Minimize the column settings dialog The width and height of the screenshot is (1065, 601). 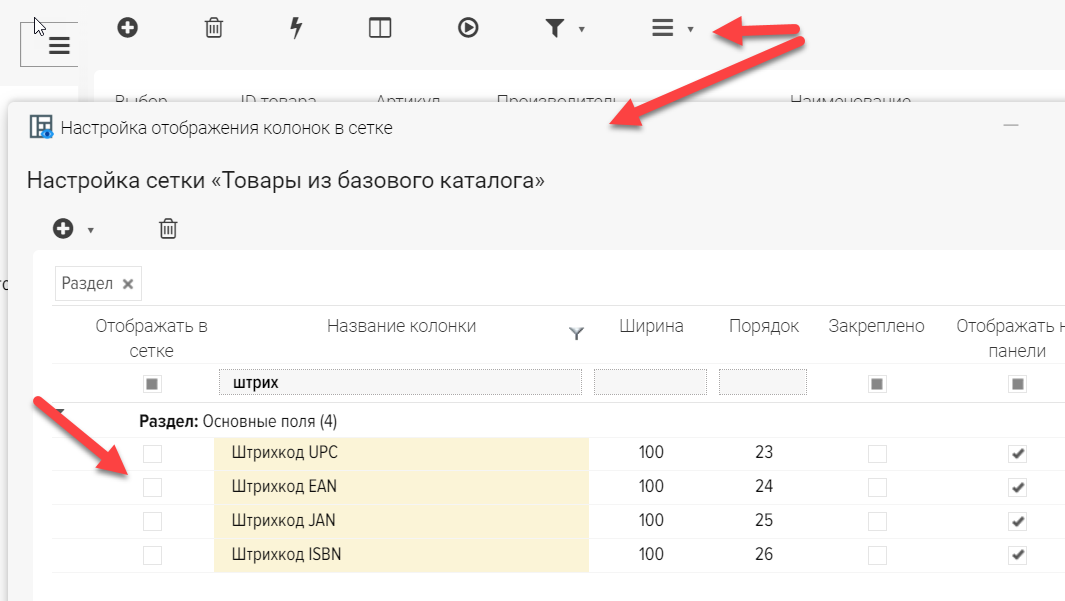[1011, 125]
